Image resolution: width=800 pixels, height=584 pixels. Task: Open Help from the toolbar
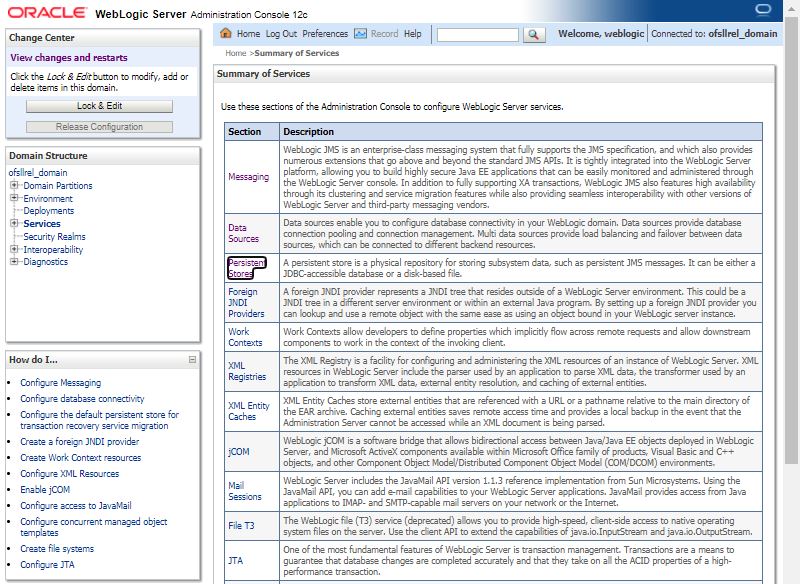click(413, 34)
